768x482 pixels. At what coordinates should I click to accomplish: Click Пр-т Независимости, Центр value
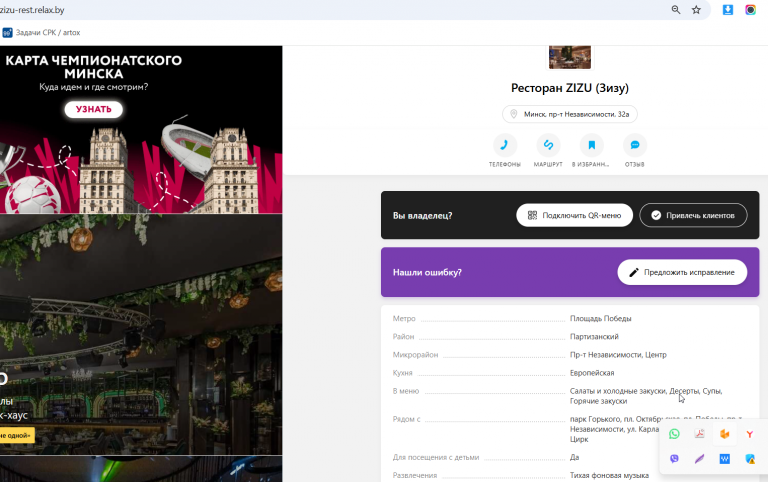(618, 355)
